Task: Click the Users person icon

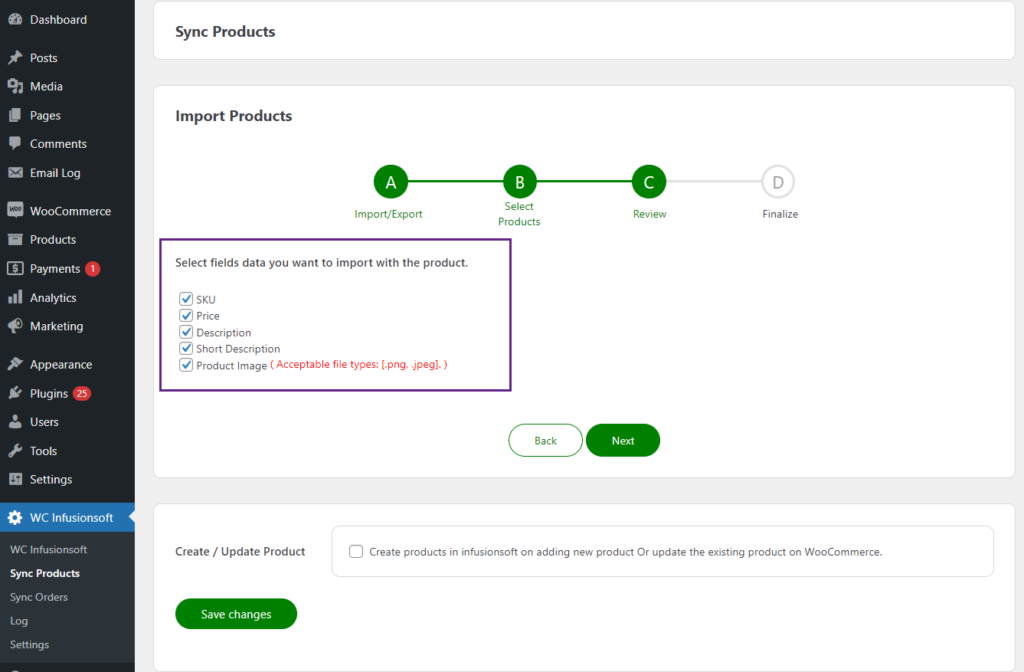Action: (x=15, y=422)
